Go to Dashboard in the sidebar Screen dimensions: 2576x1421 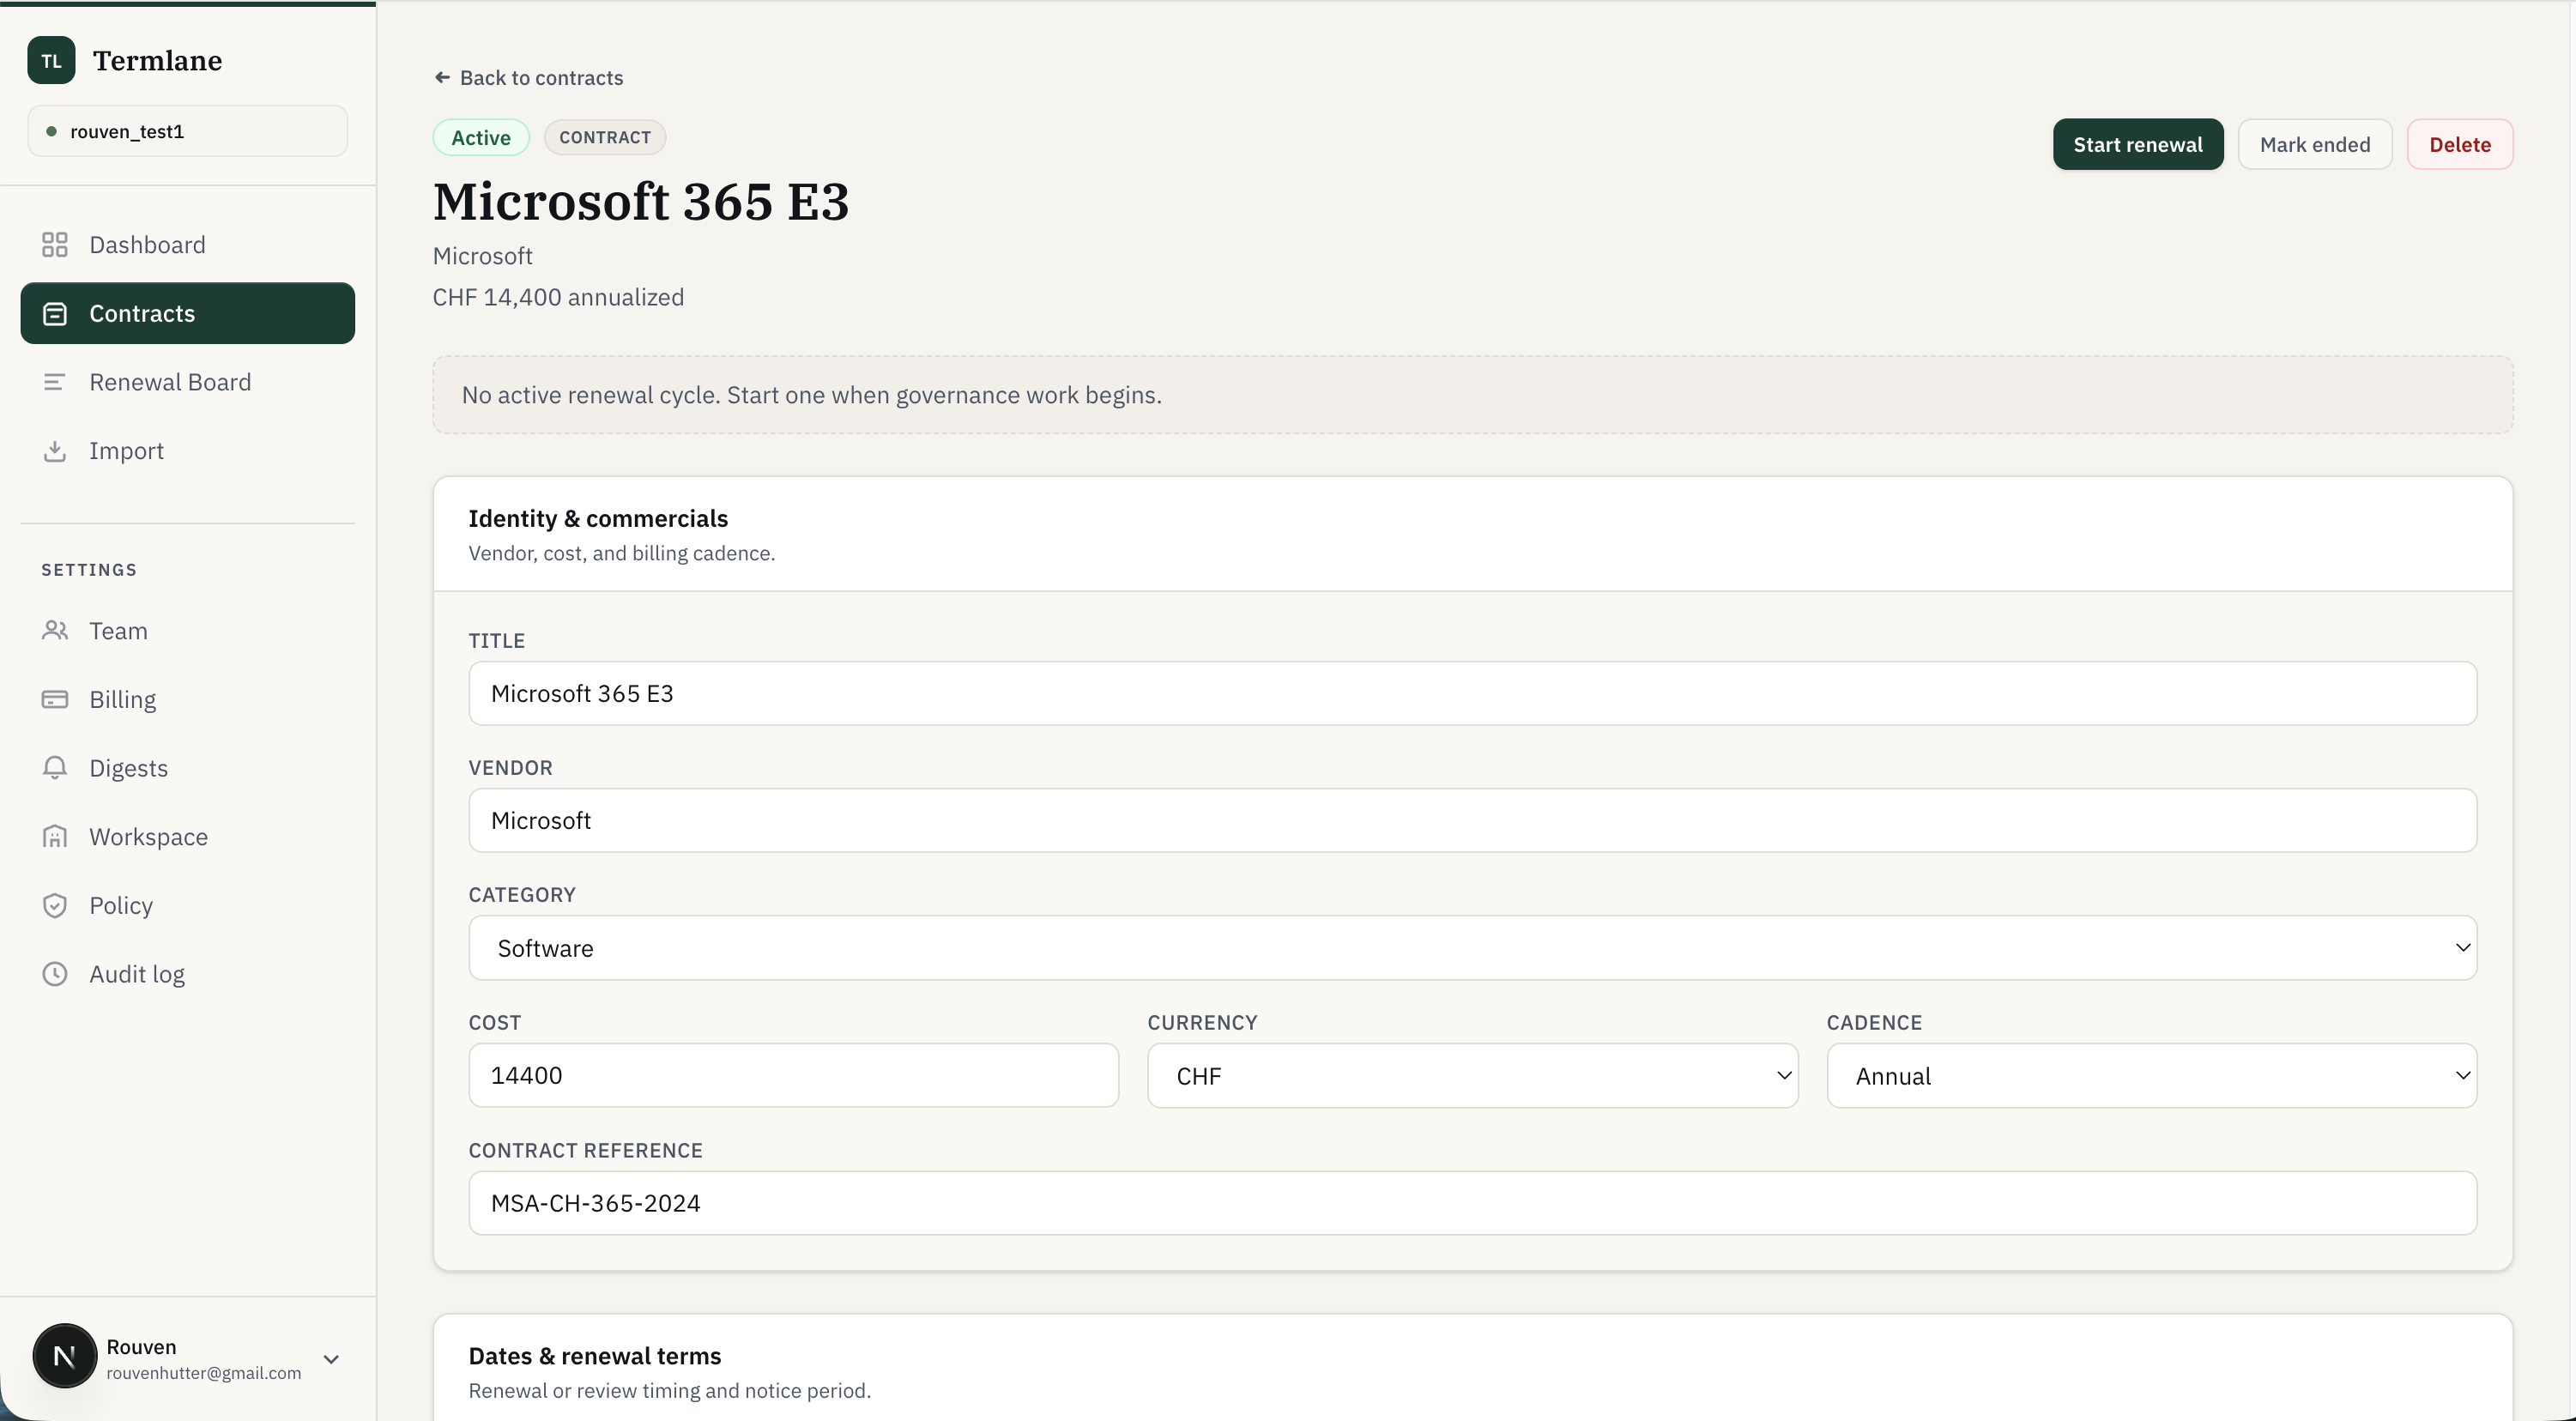click(x=188, y=245)
